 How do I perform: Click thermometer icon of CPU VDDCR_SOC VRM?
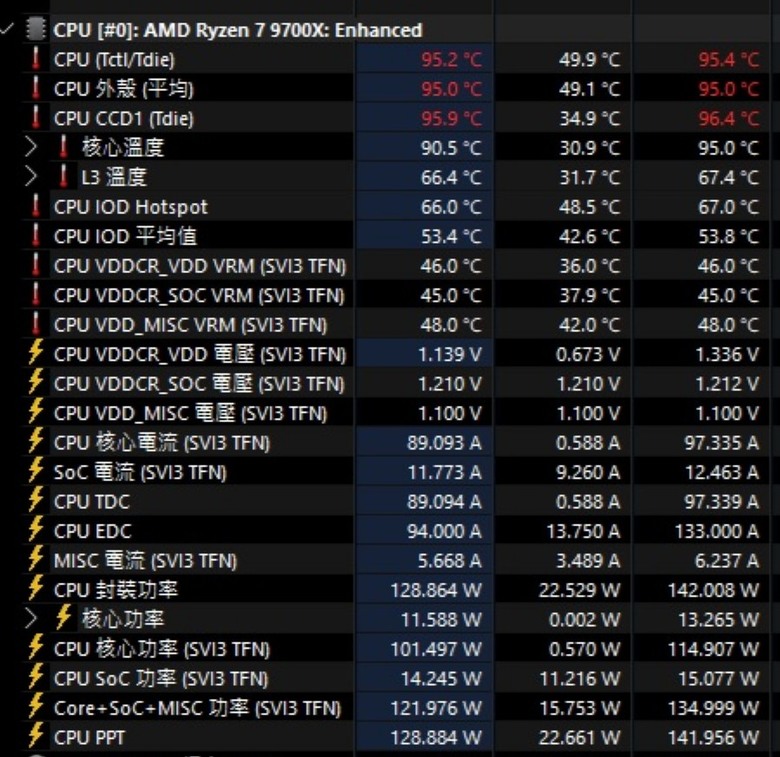35,294
